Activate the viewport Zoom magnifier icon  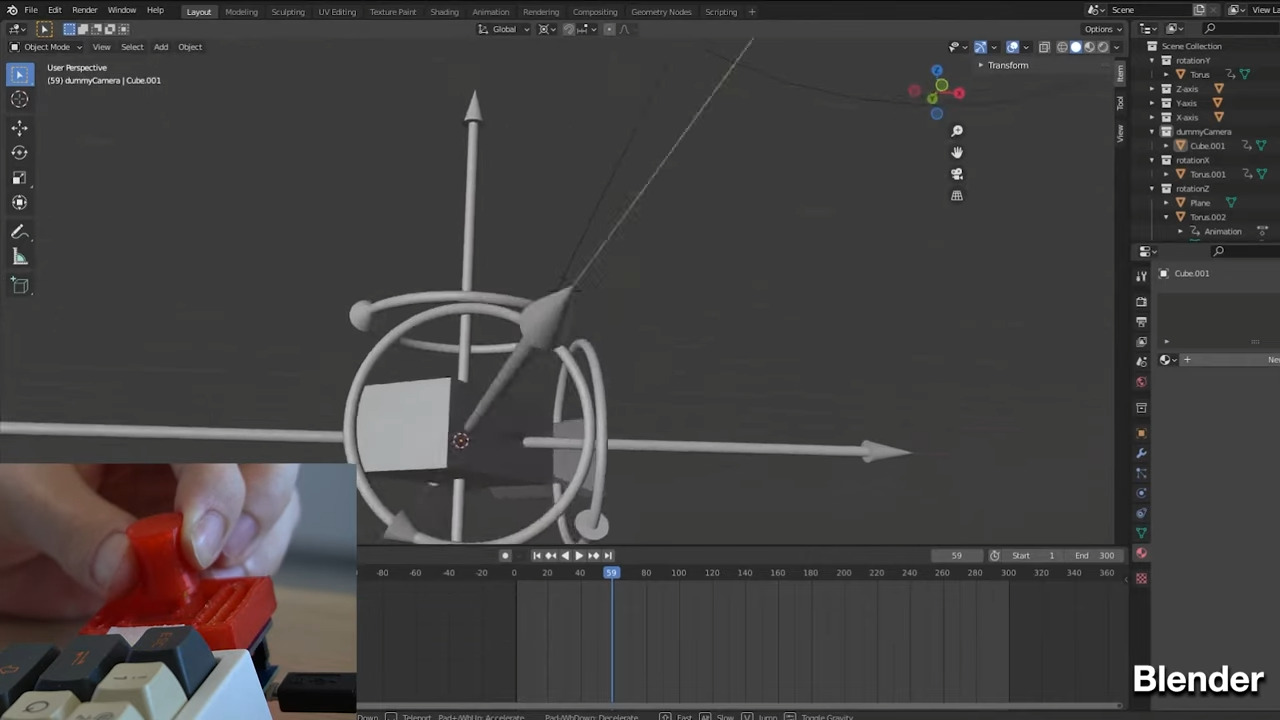pyautogui.click(x=957, y=130)
